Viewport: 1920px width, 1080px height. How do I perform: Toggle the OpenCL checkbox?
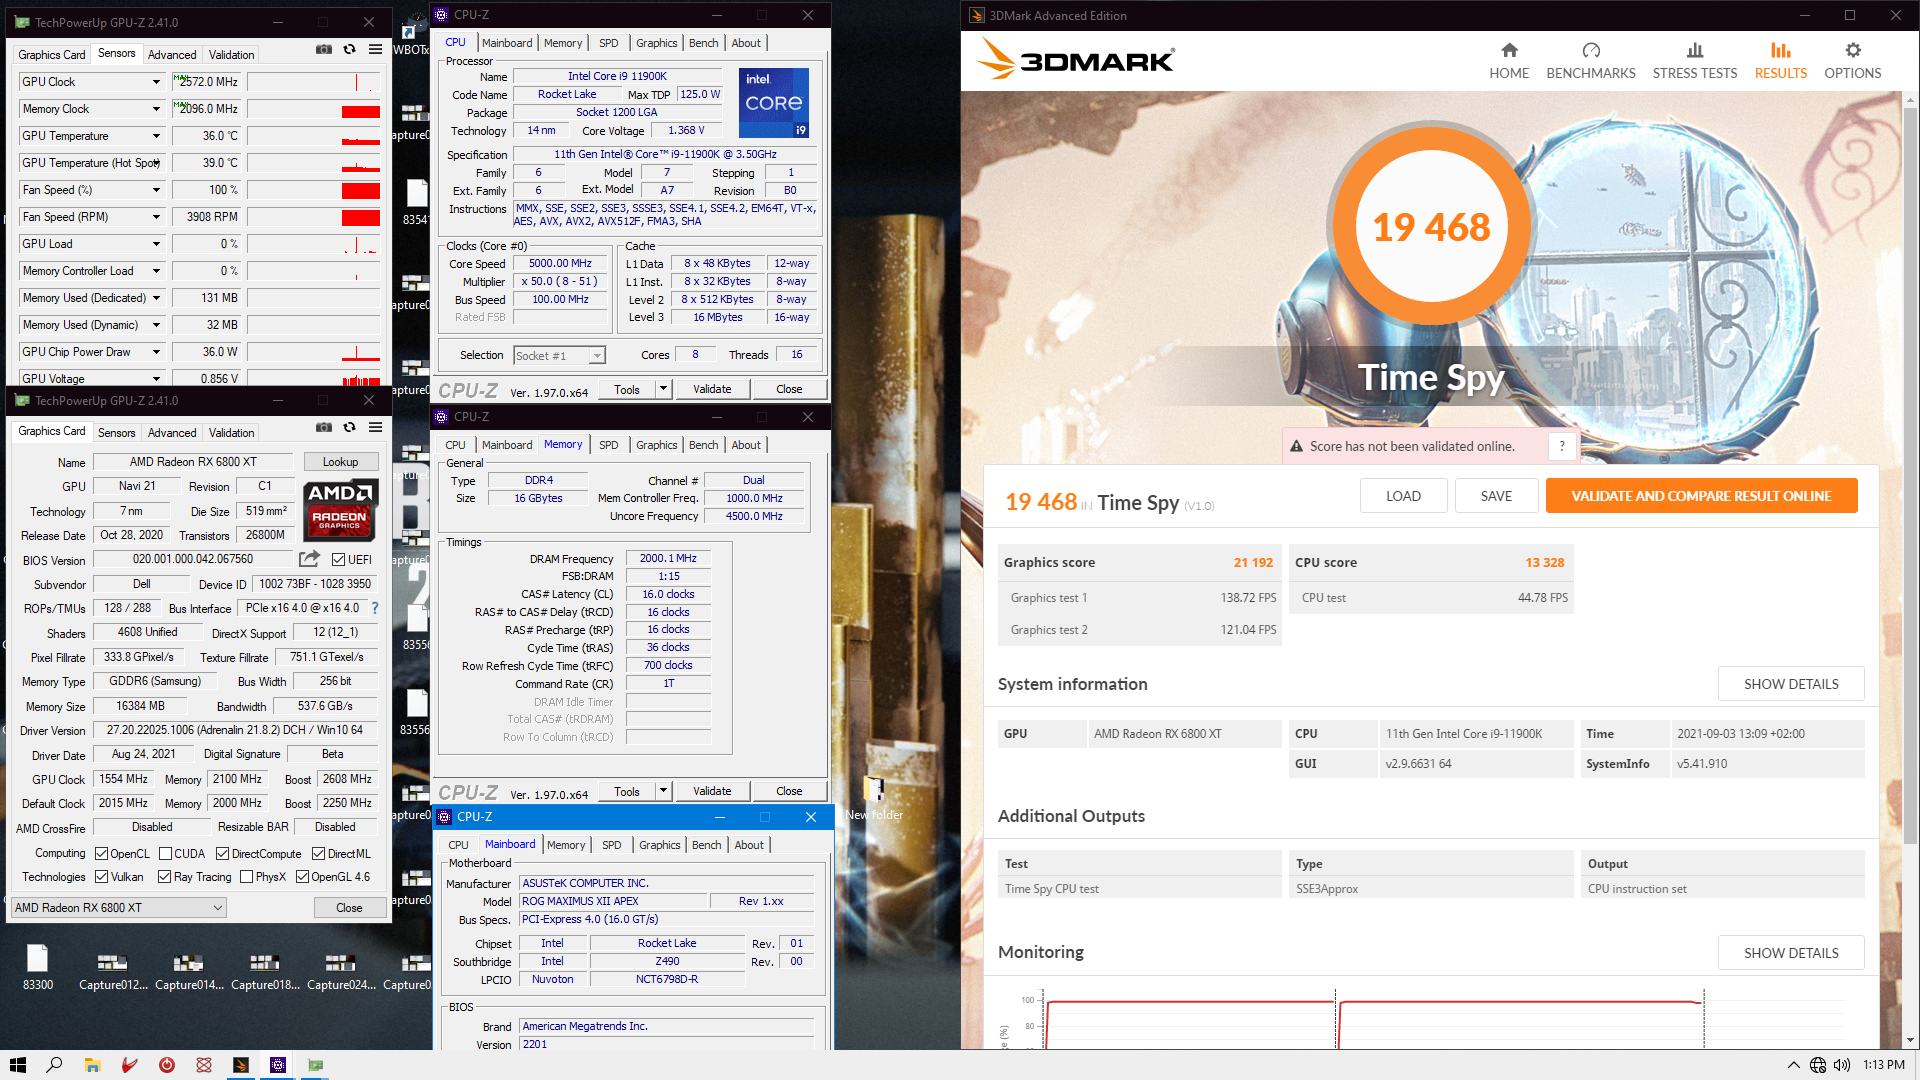[101, 853]
